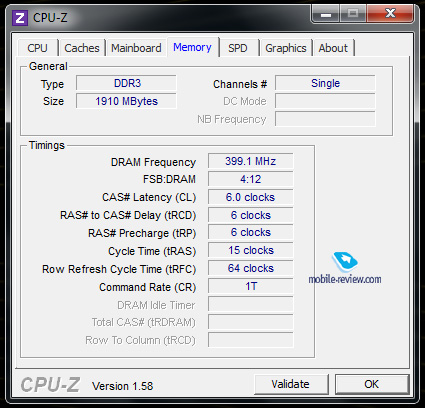
Task: Click the Validate button
Action: (x=290, y=384)
